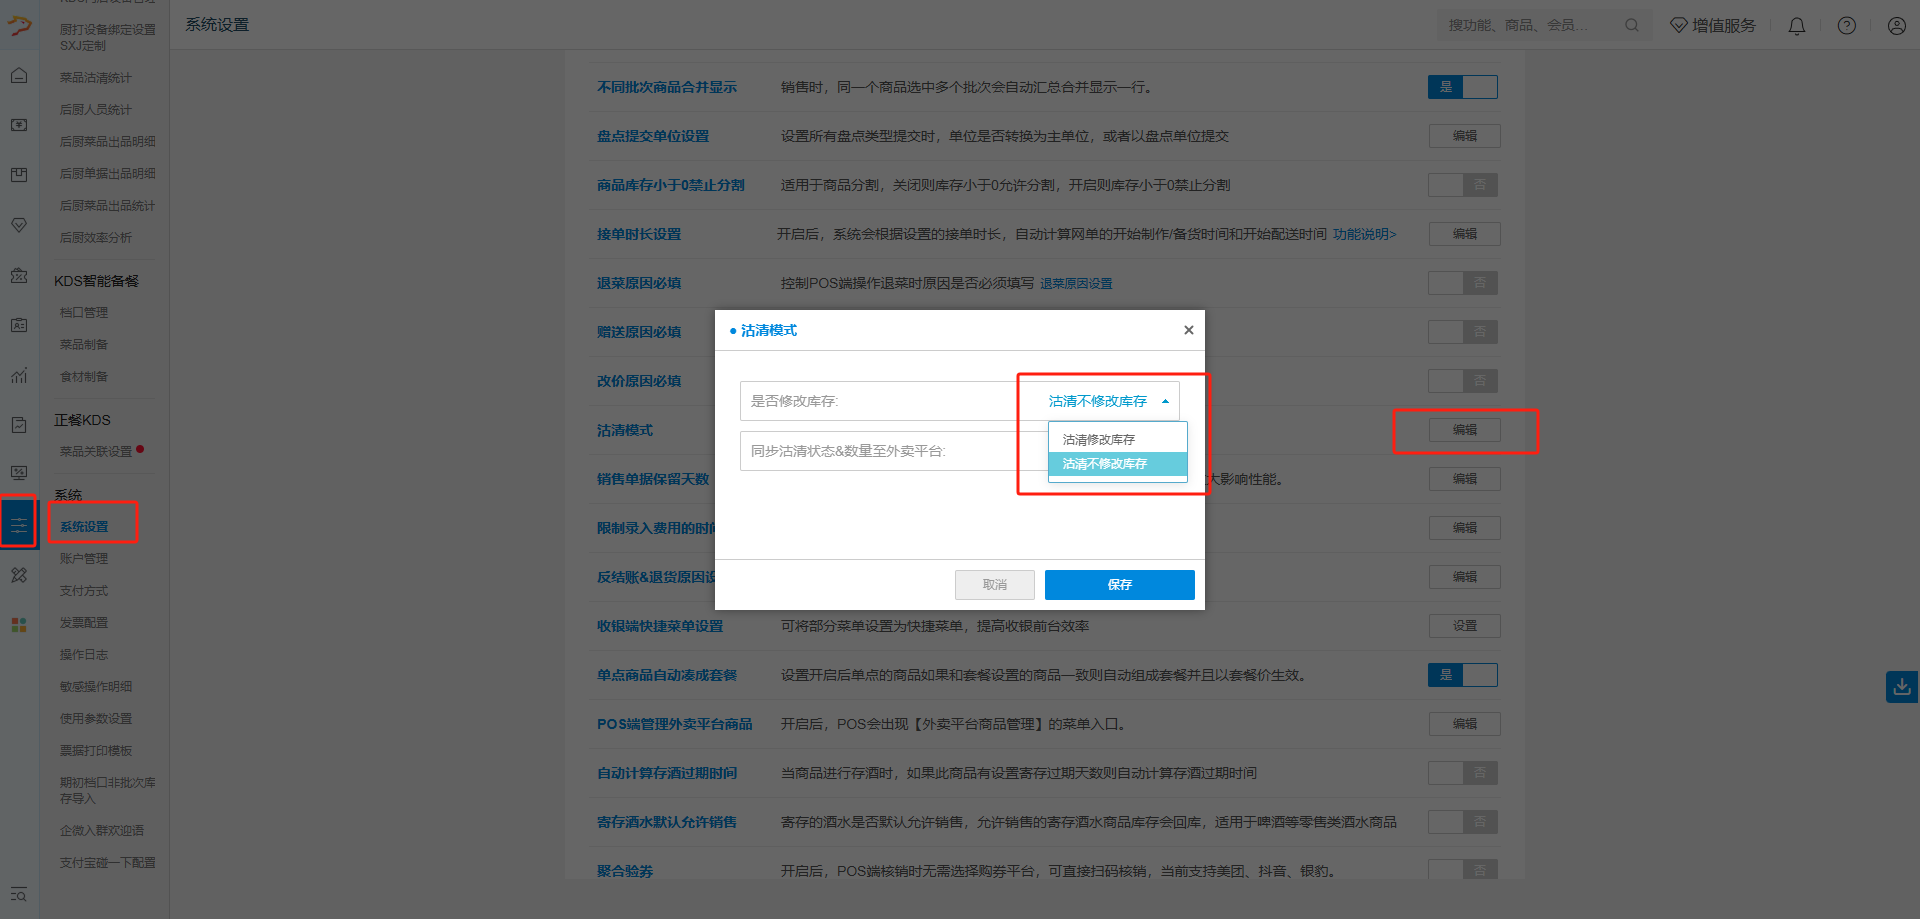
Task: Open 菜品沽清统计 menu item
Action: point(96,78)
